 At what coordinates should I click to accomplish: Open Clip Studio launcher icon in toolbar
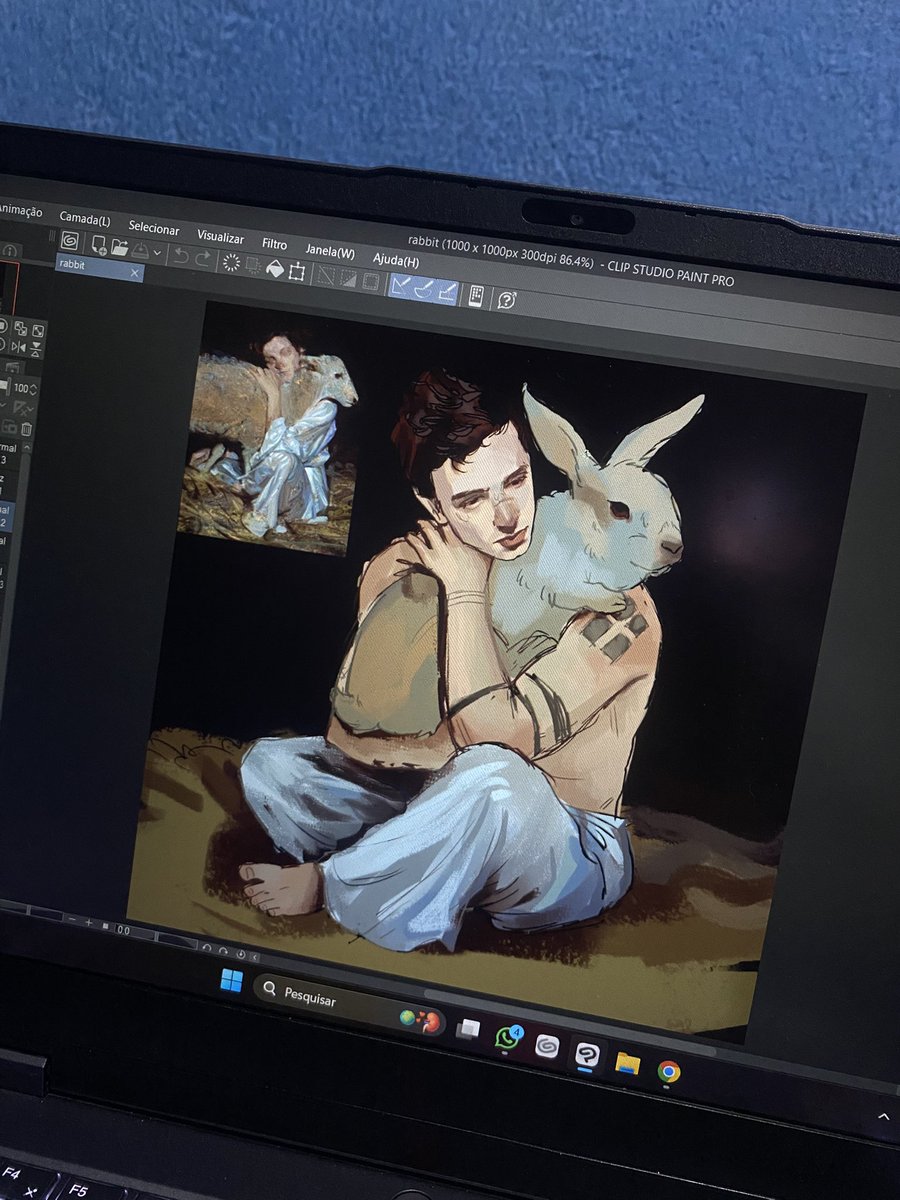point(71,242)
